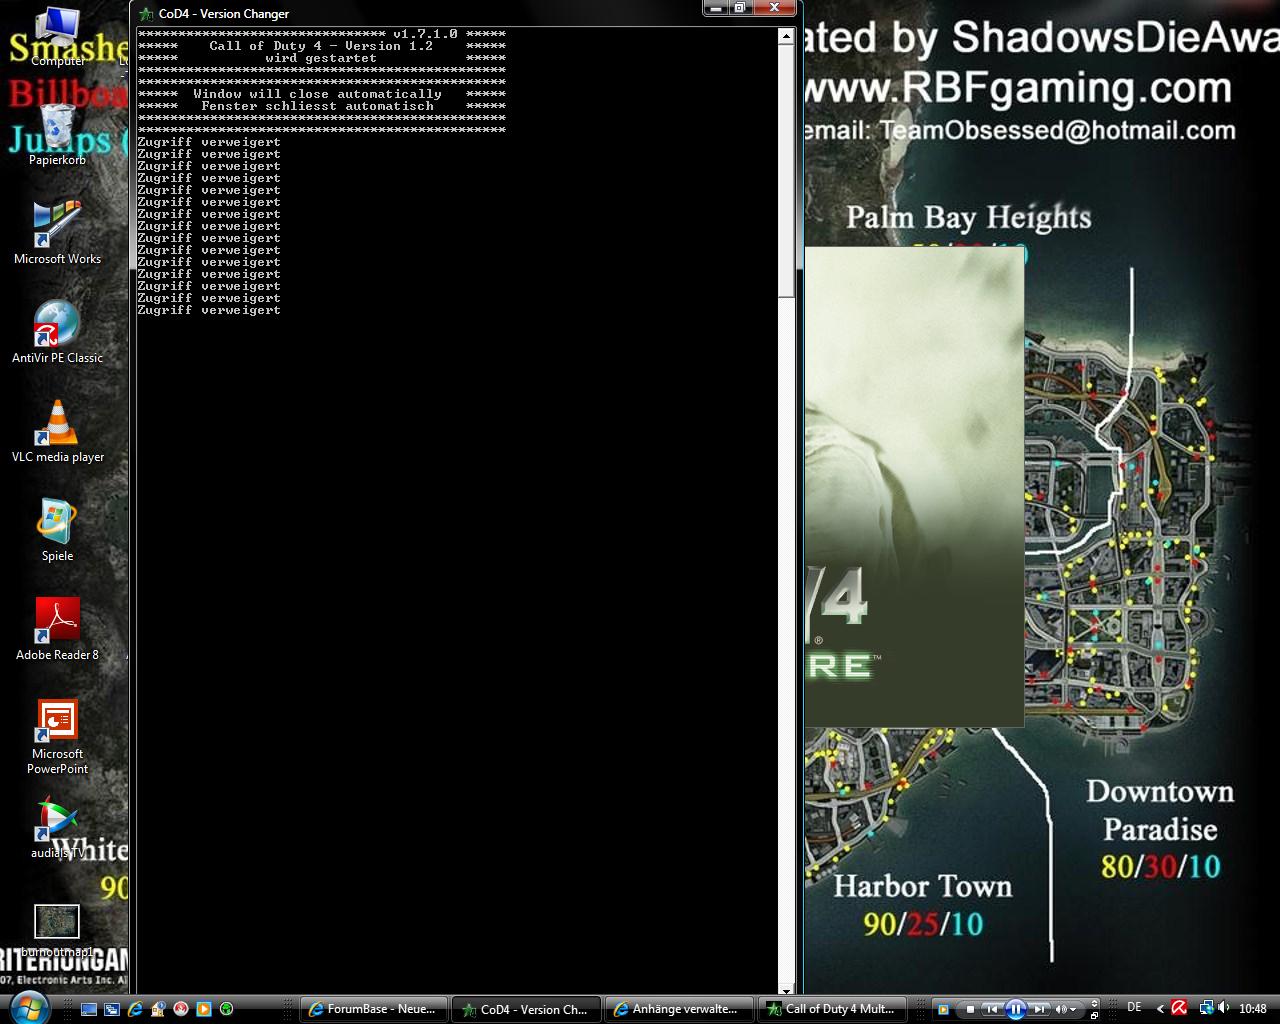This screenshot has height=1024, width=1280.
Task: Select the burnoutmap1 image file thumbnail
Action: click(57, 930)
